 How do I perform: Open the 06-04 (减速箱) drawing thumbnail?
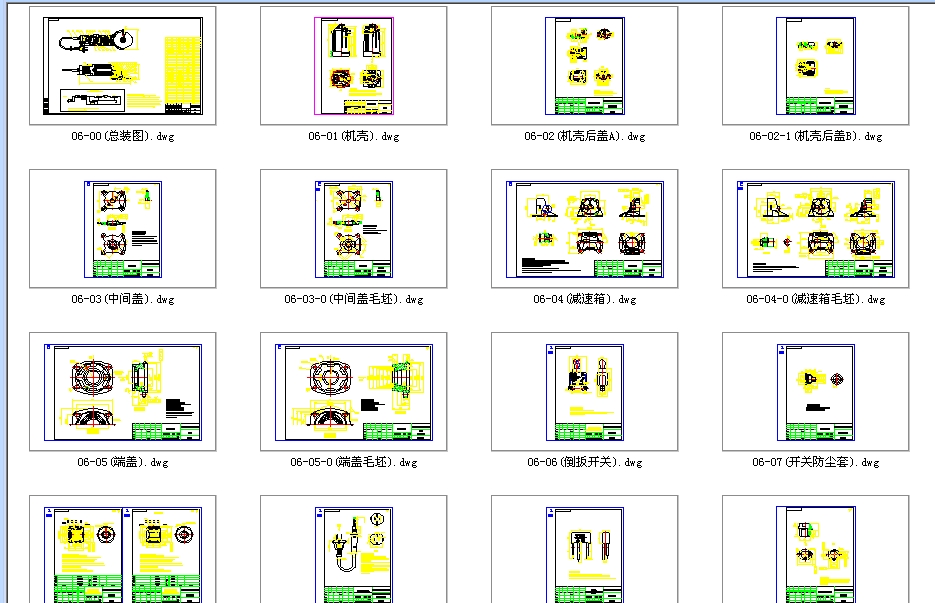[584, 228]
